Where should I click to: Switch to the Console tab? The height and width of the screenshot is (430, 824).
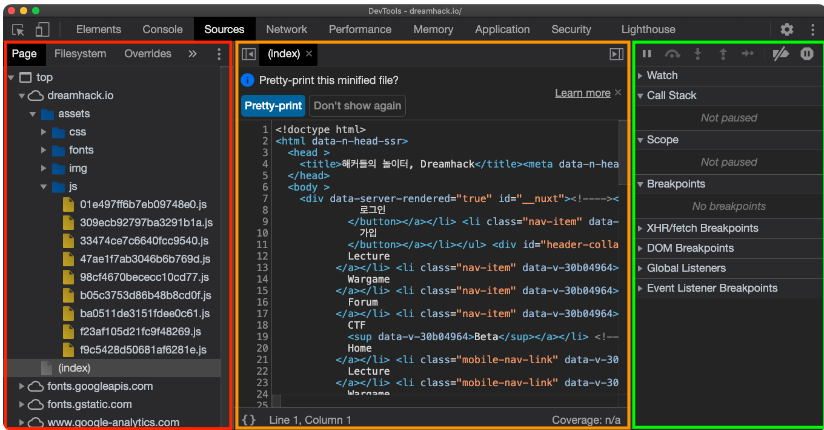[162, 29]
